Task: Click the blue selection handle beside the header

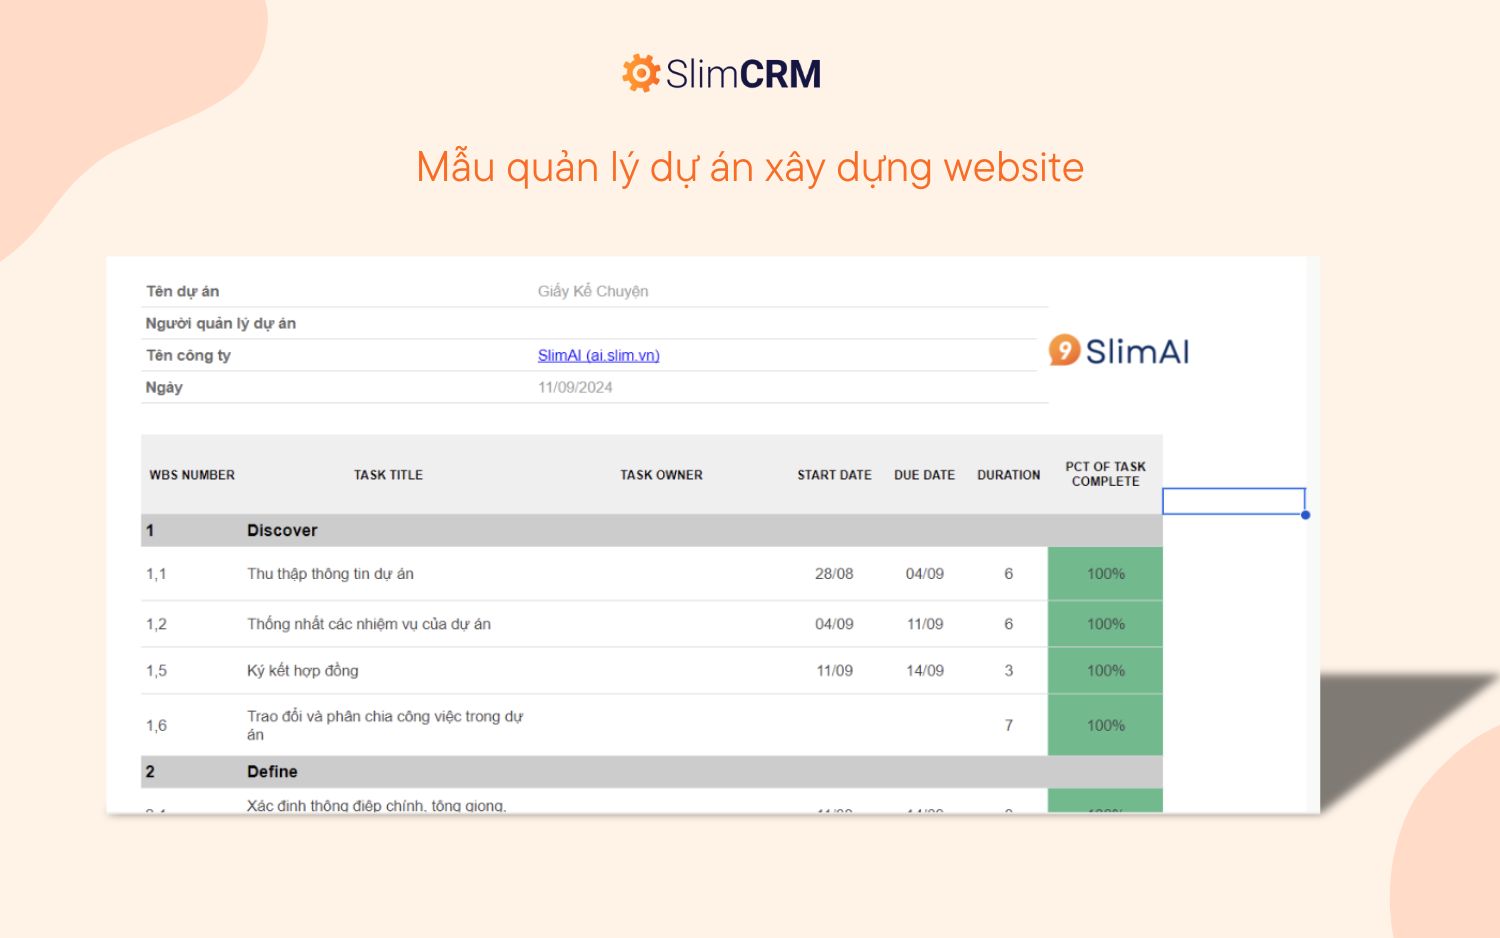Action: (x=1304, y=514)
